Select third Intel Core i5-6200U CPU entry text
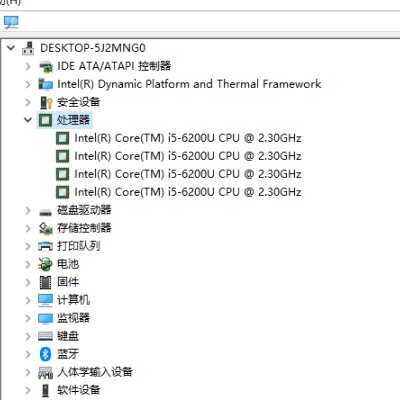 [188, 174]
